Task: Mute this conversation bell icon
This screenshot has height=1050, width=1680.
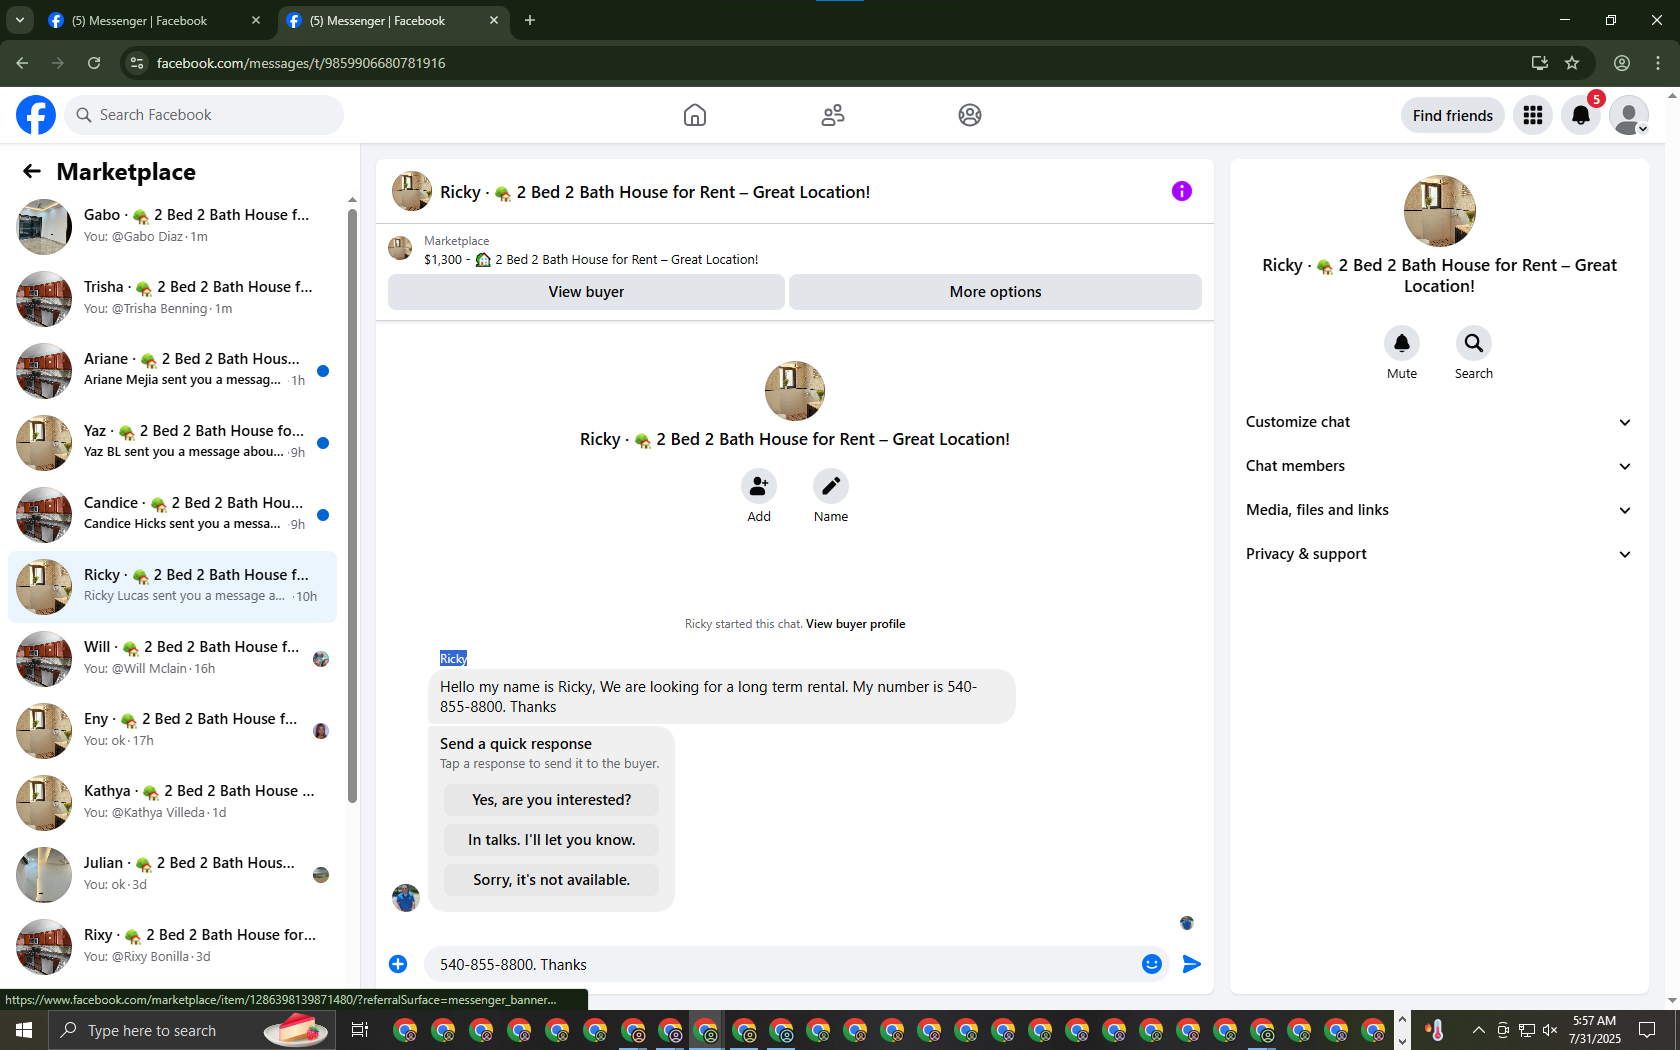Action: tap(1402, 343)
